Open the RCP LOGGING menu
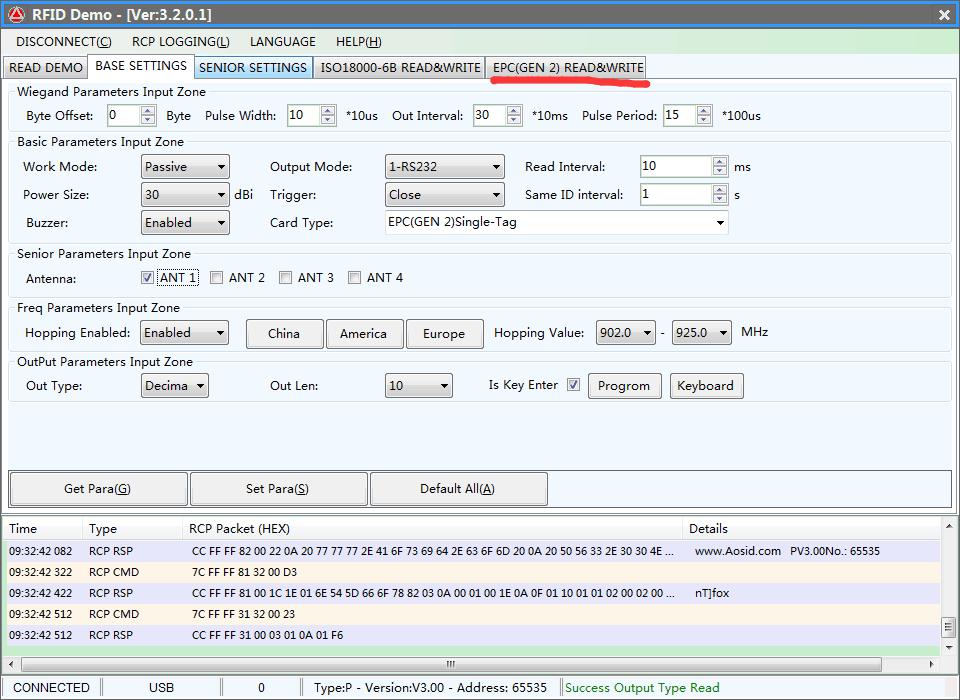 point(180,41)
